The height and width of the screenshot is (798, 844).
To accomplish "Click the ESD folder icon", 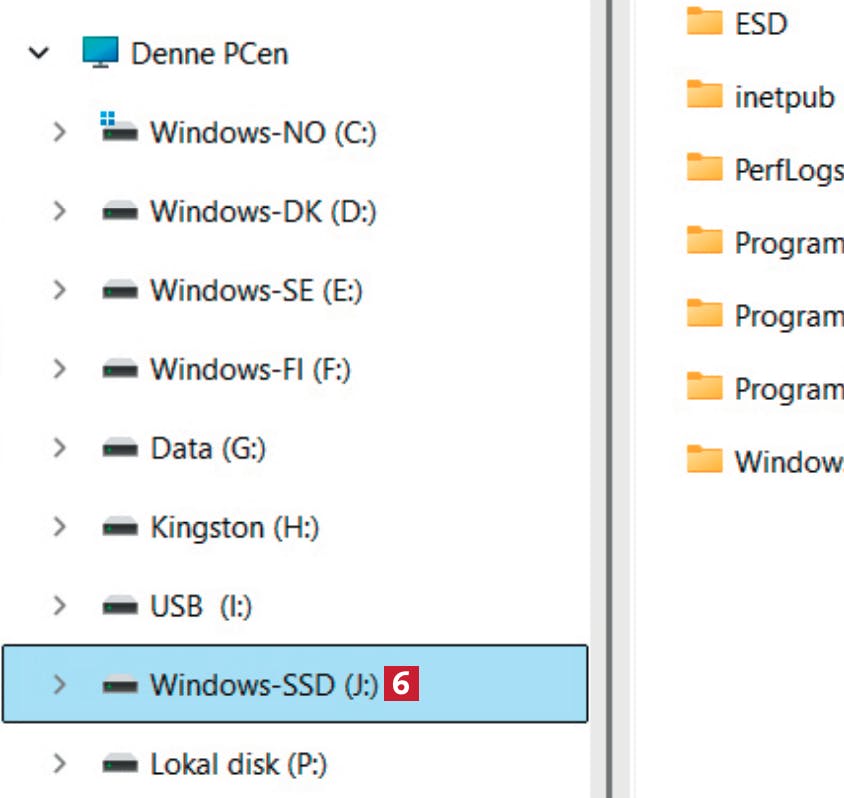I will [x=705, y=21].
